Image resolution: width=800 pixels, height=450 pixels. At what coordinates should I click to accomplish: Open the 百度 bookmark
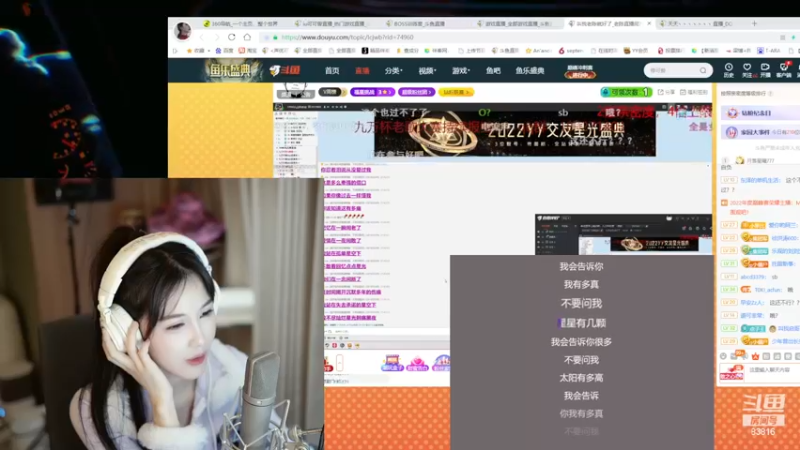pos(224,51)
